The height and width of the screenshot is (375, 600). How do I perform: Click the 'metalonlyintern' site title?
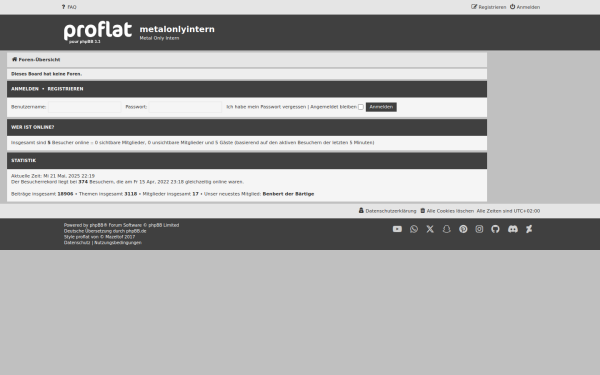tap(177, 29)
